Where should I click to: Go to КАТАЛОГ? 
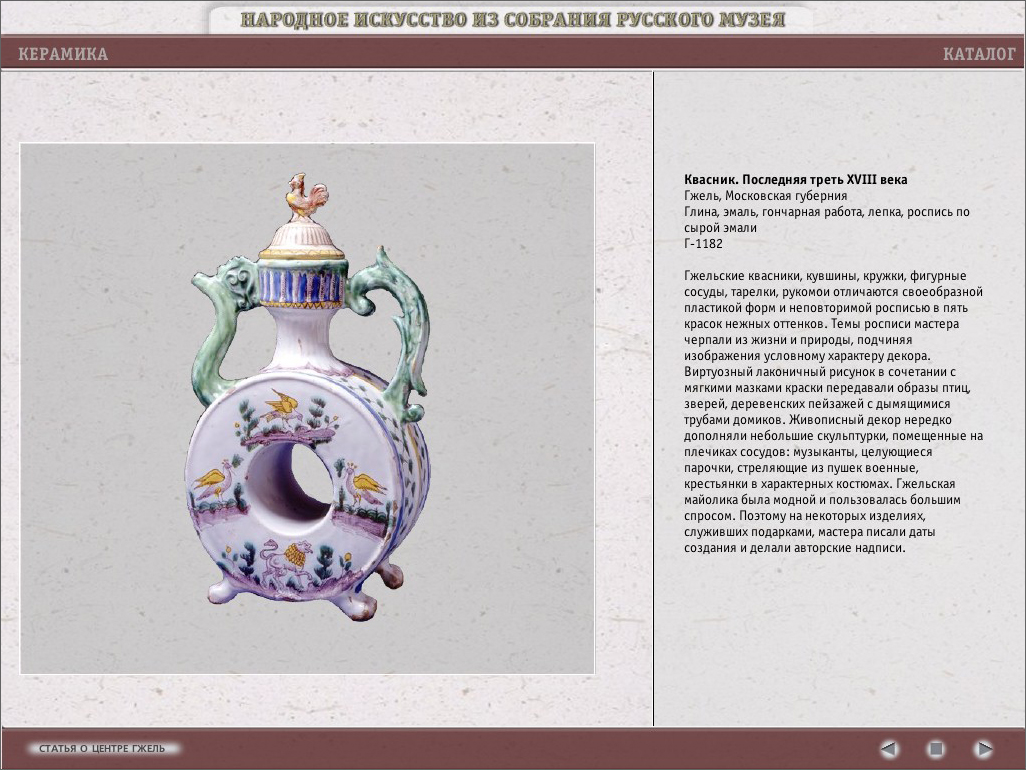coord(978,54)
